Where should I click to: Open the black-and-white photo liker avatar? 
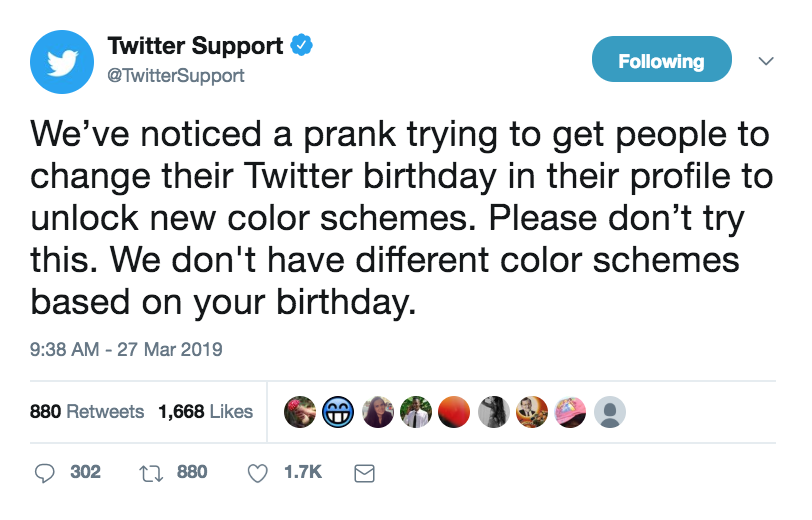tap(494, 412)
